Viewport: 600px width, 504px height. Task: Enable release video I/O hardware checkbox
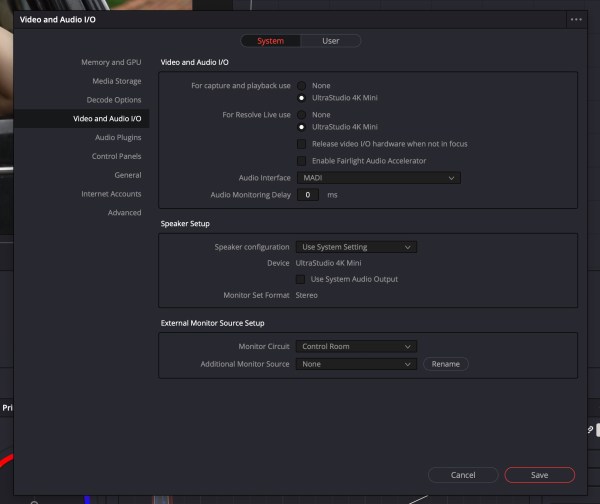point(301,144)
